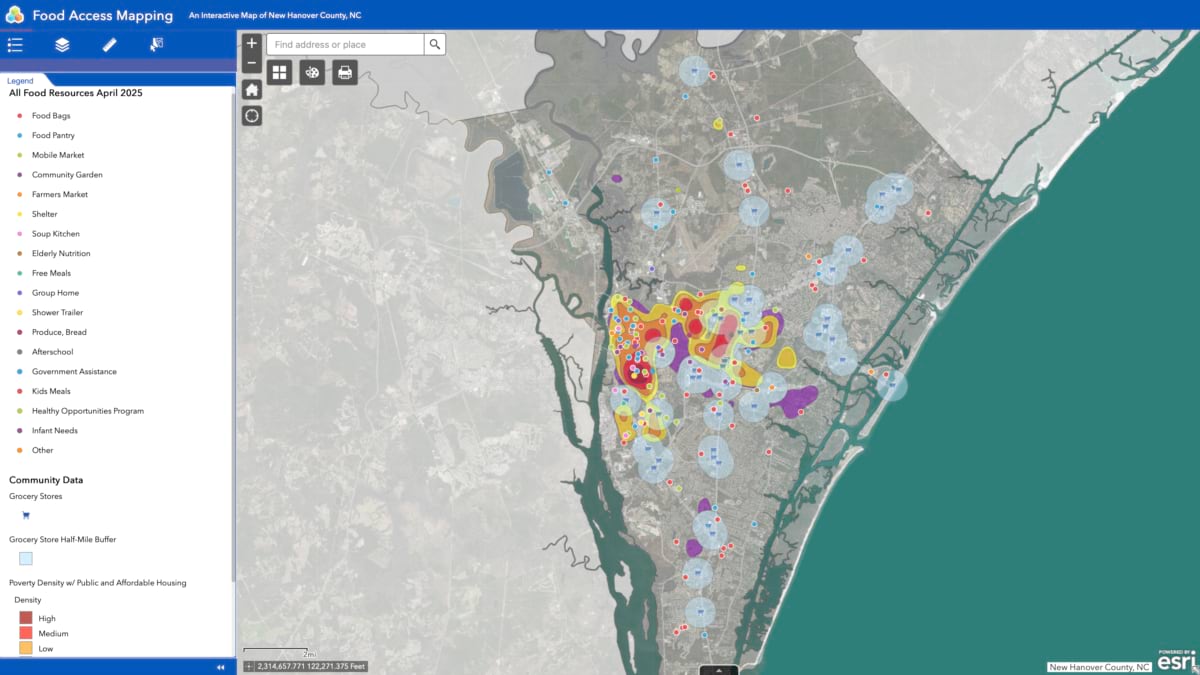Expand the coordinate format button beside coordinates
1200x675 pixels.
249,666
